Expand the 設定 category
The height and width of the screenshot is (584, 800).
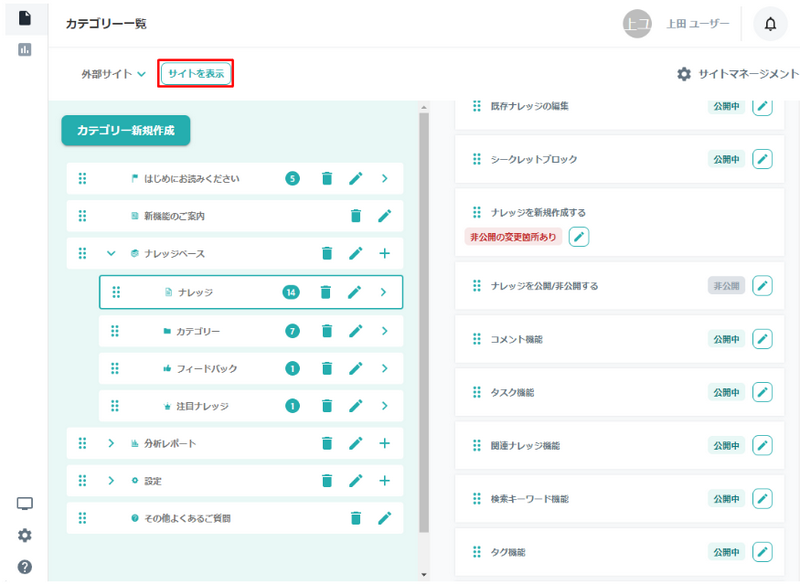[111, 480]
